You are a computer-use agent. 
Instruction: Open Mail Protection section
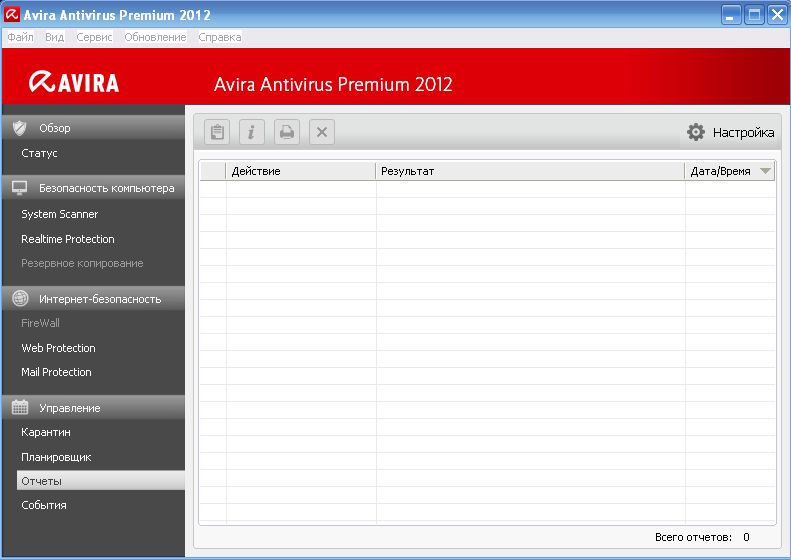click(56, 372)
